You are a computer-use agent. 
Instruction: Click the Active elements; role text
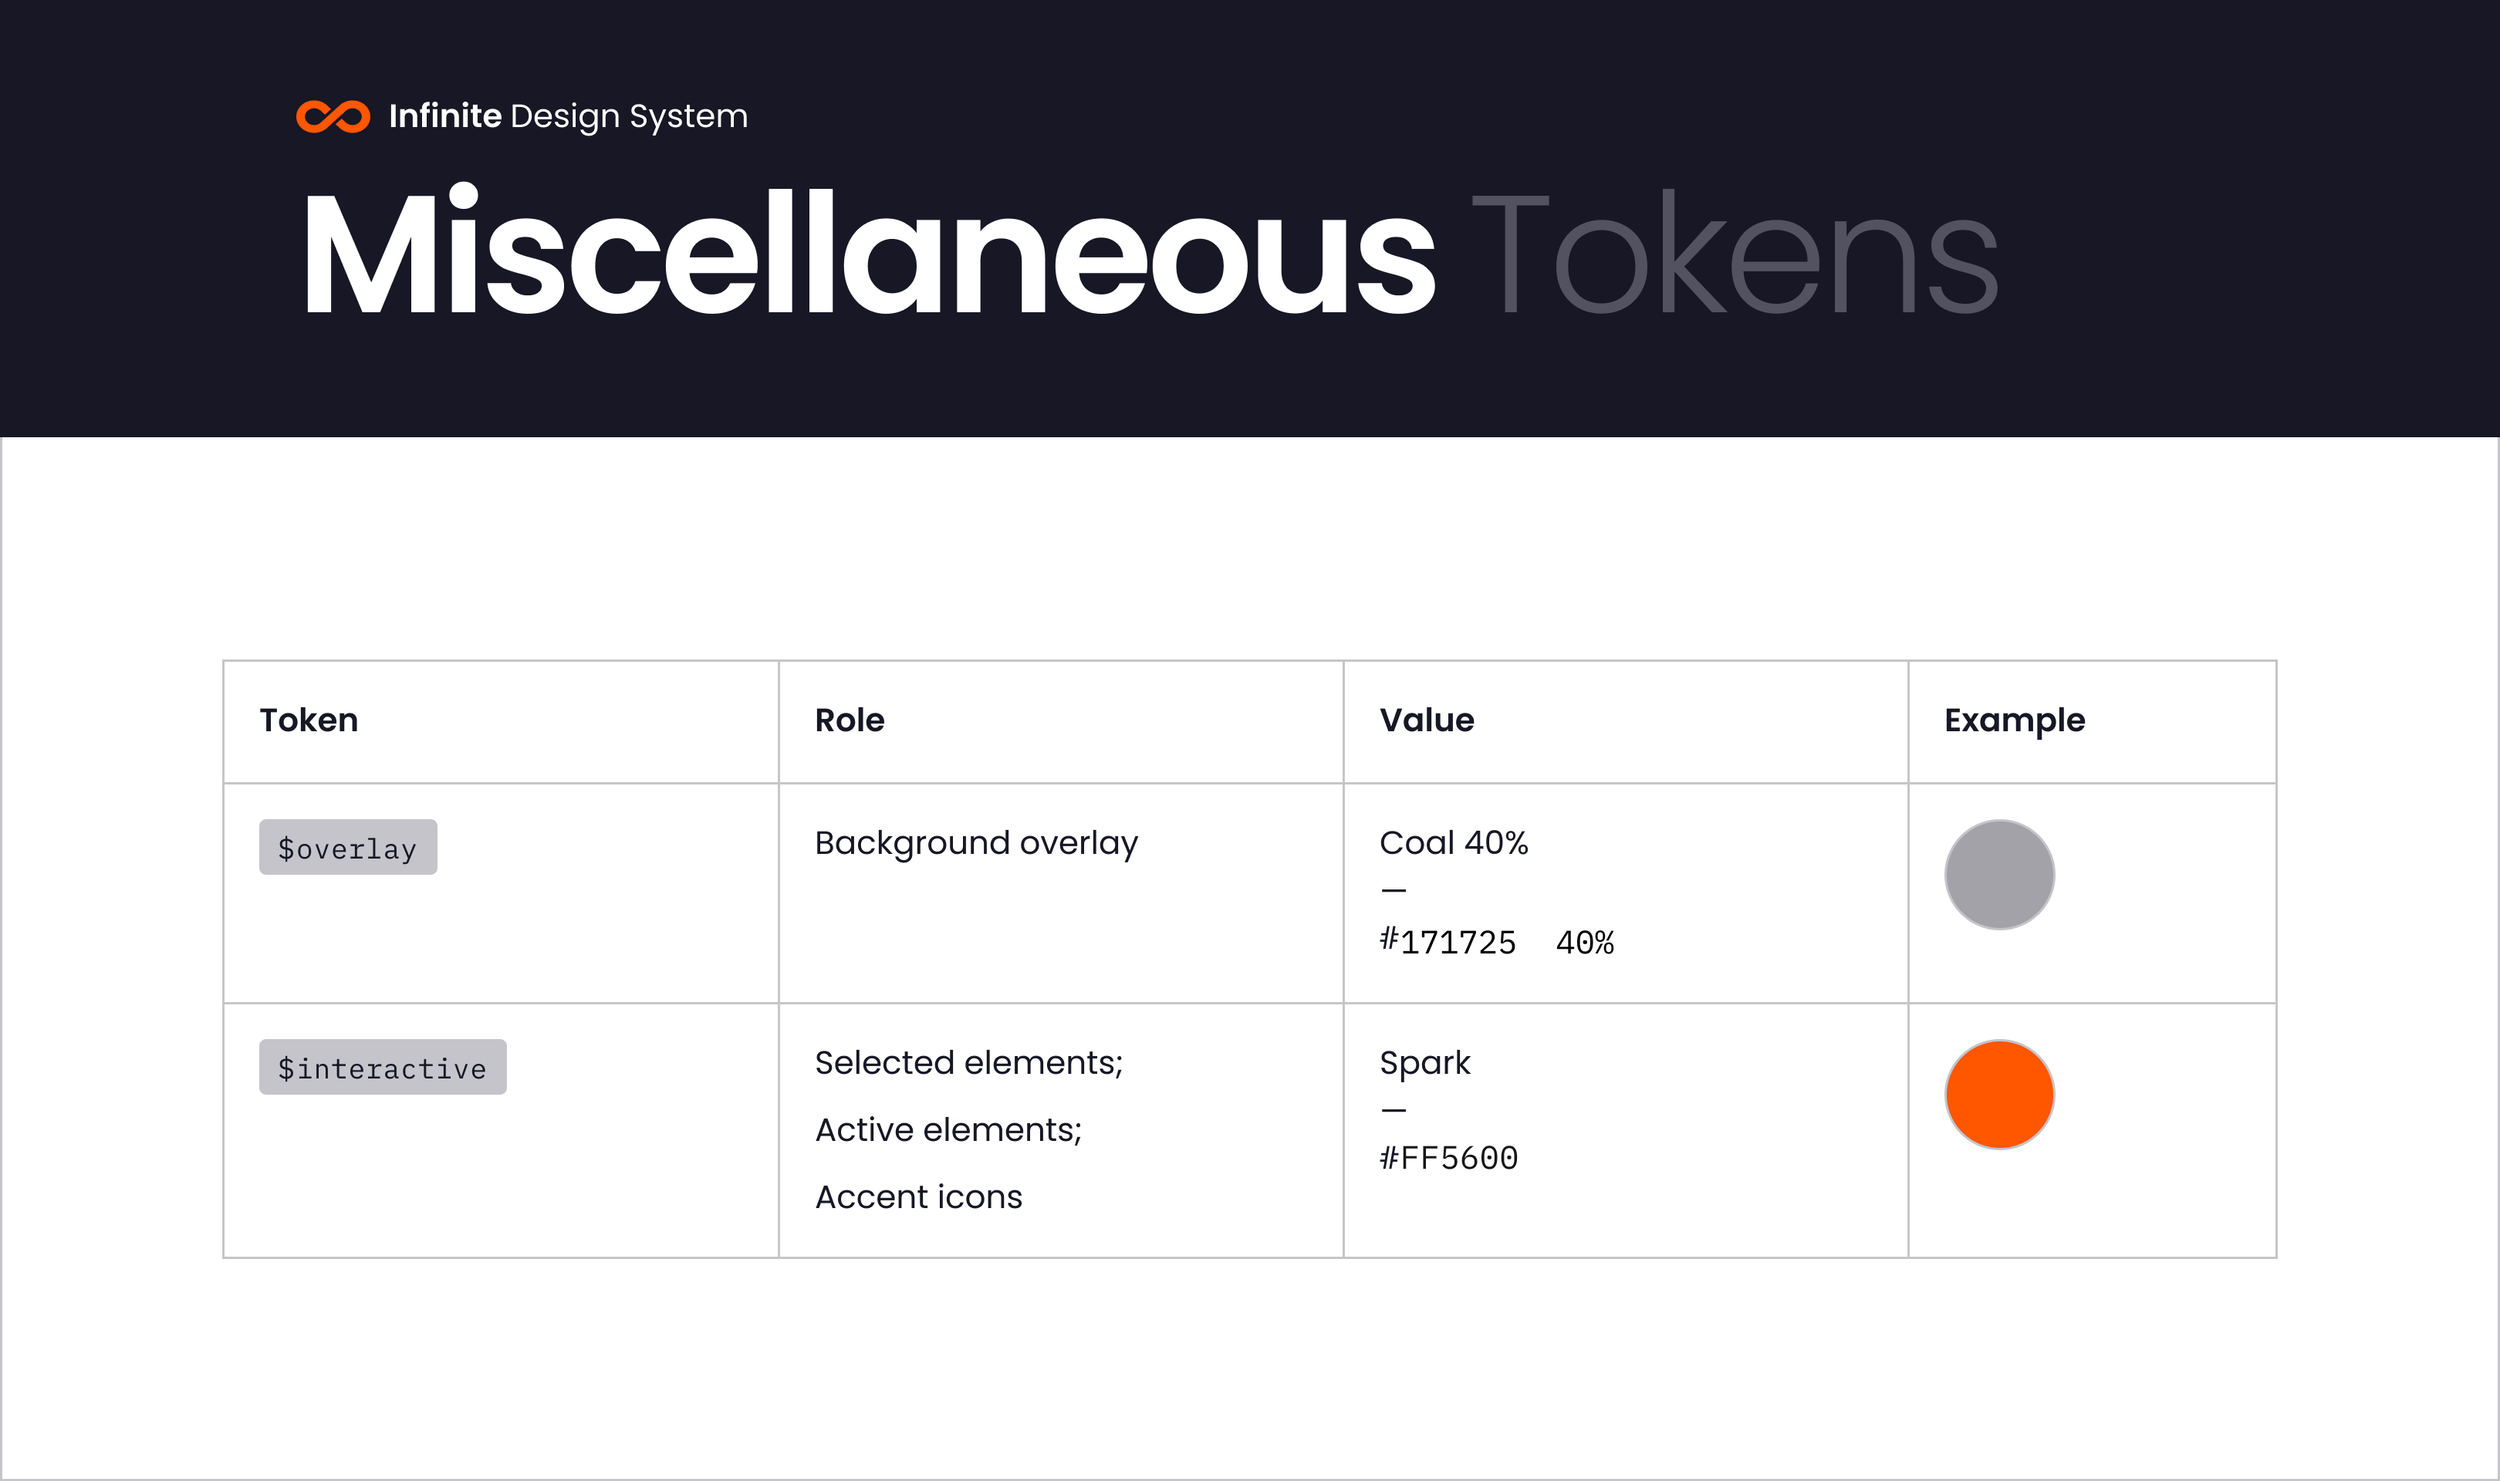948,1130
